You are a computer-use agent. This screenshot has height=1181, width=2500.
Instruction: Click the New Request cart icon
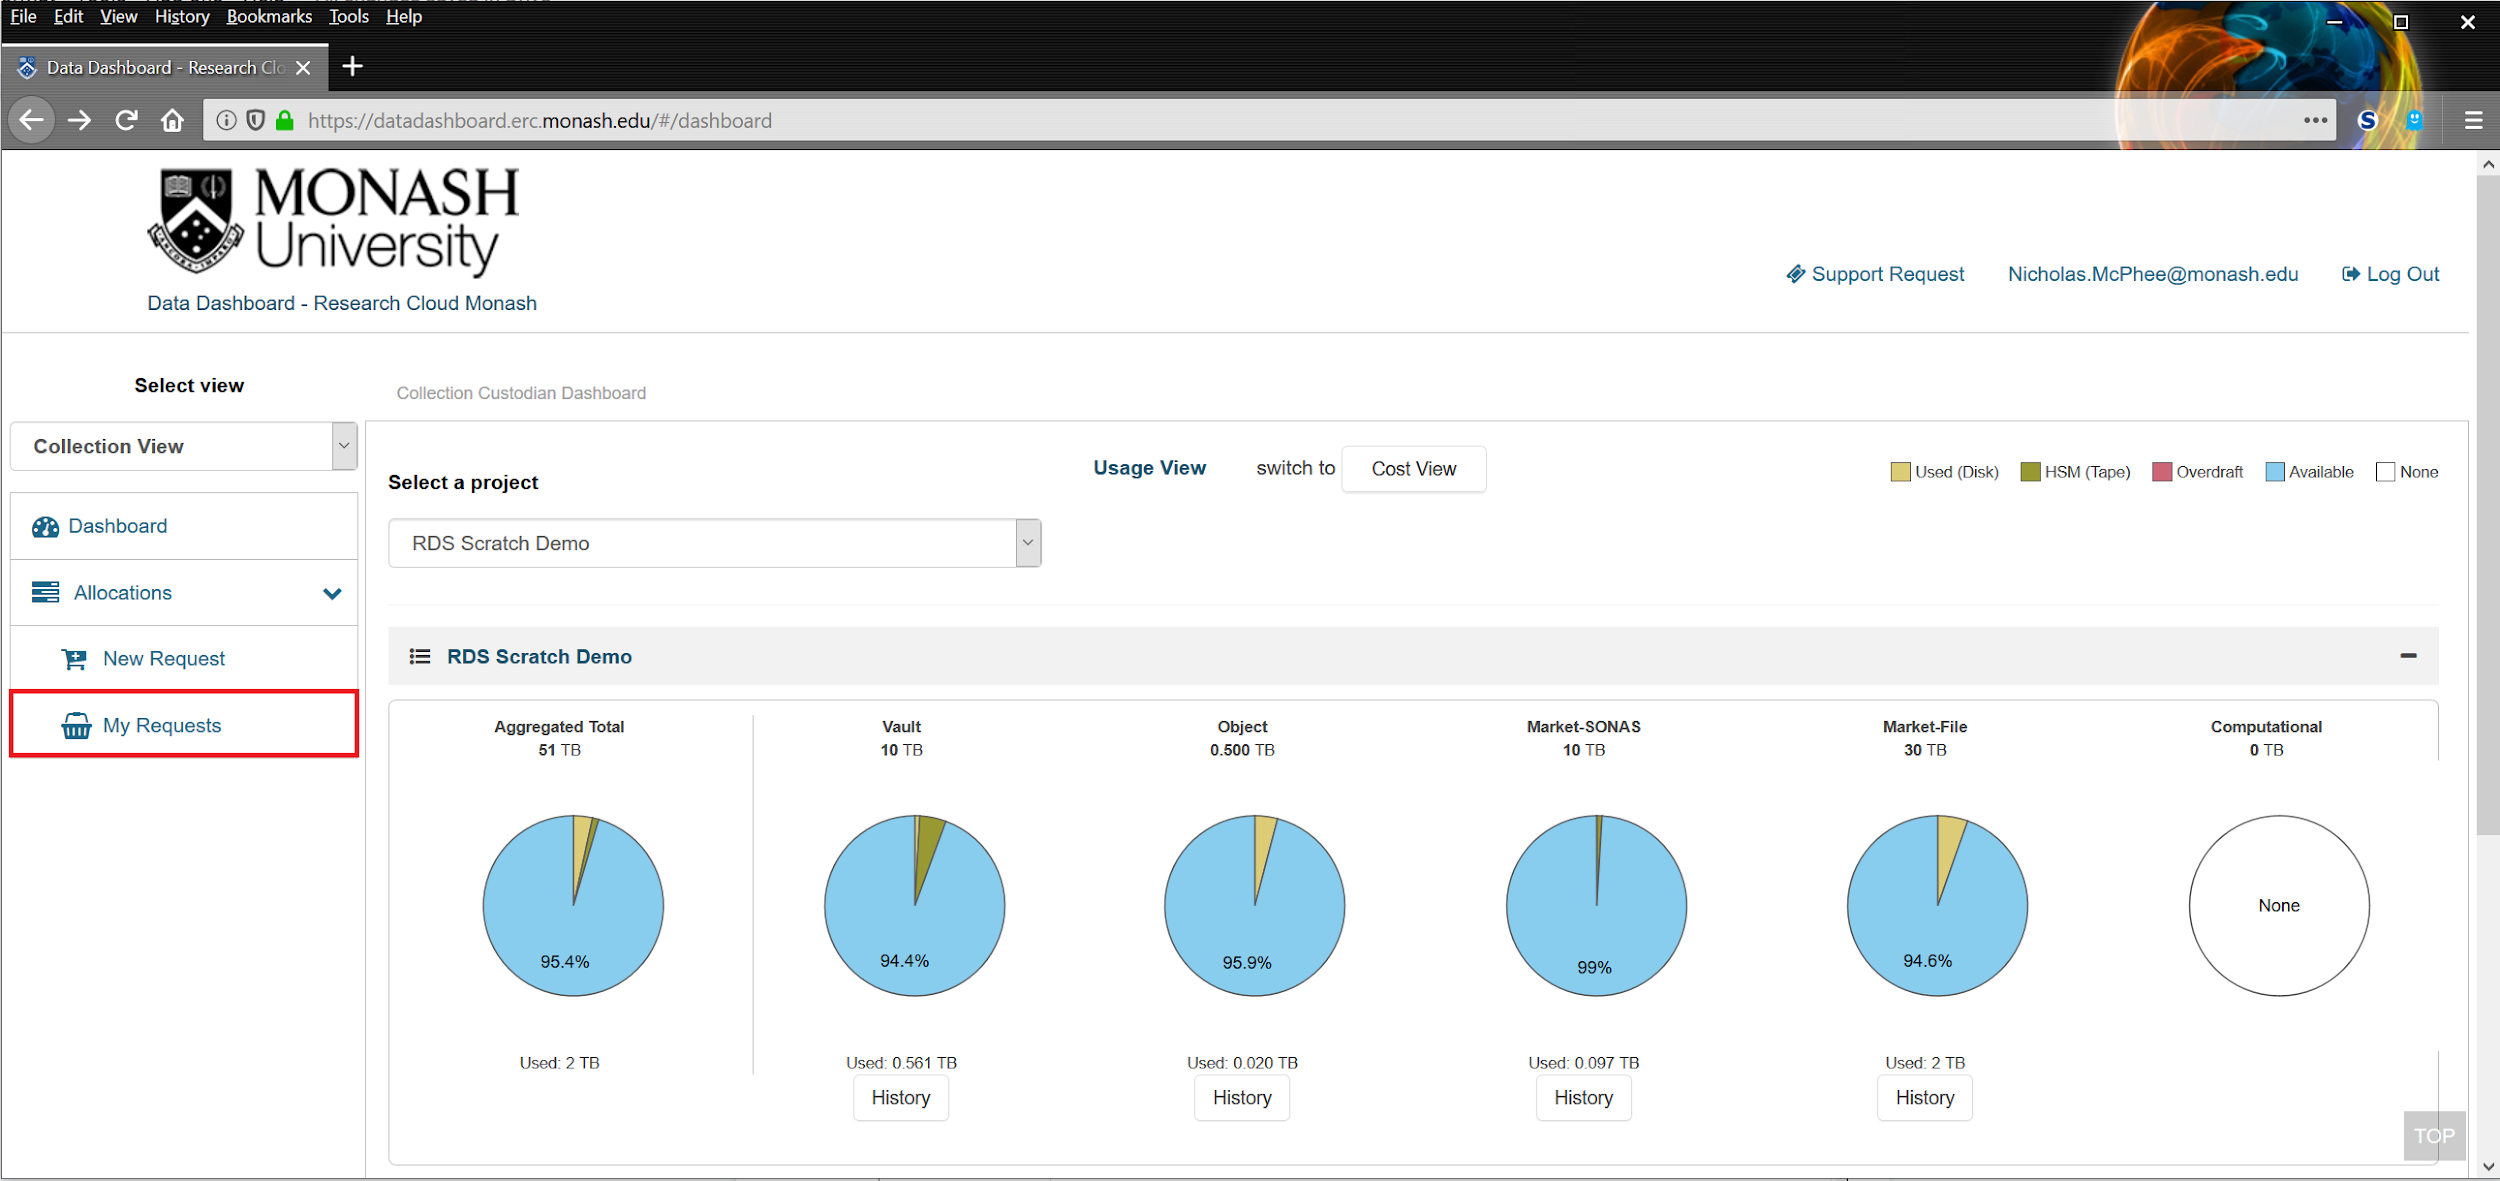click(74, 659)
